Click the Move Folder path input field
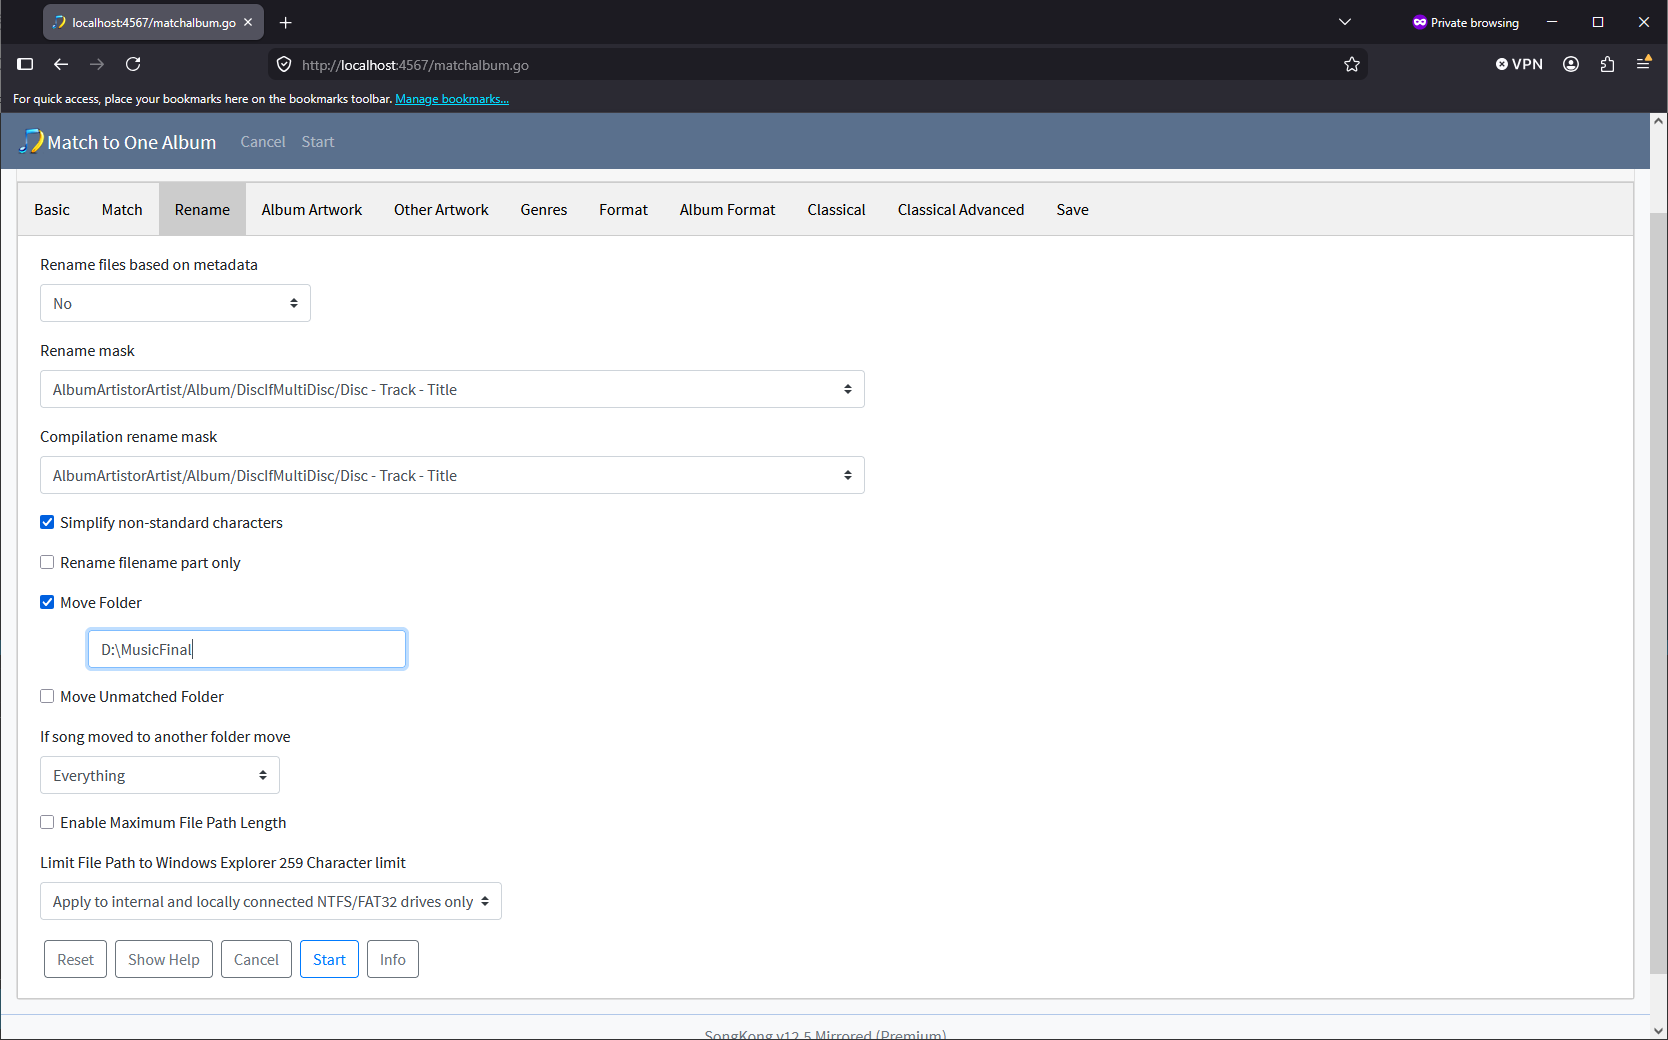 click(247, 649)
